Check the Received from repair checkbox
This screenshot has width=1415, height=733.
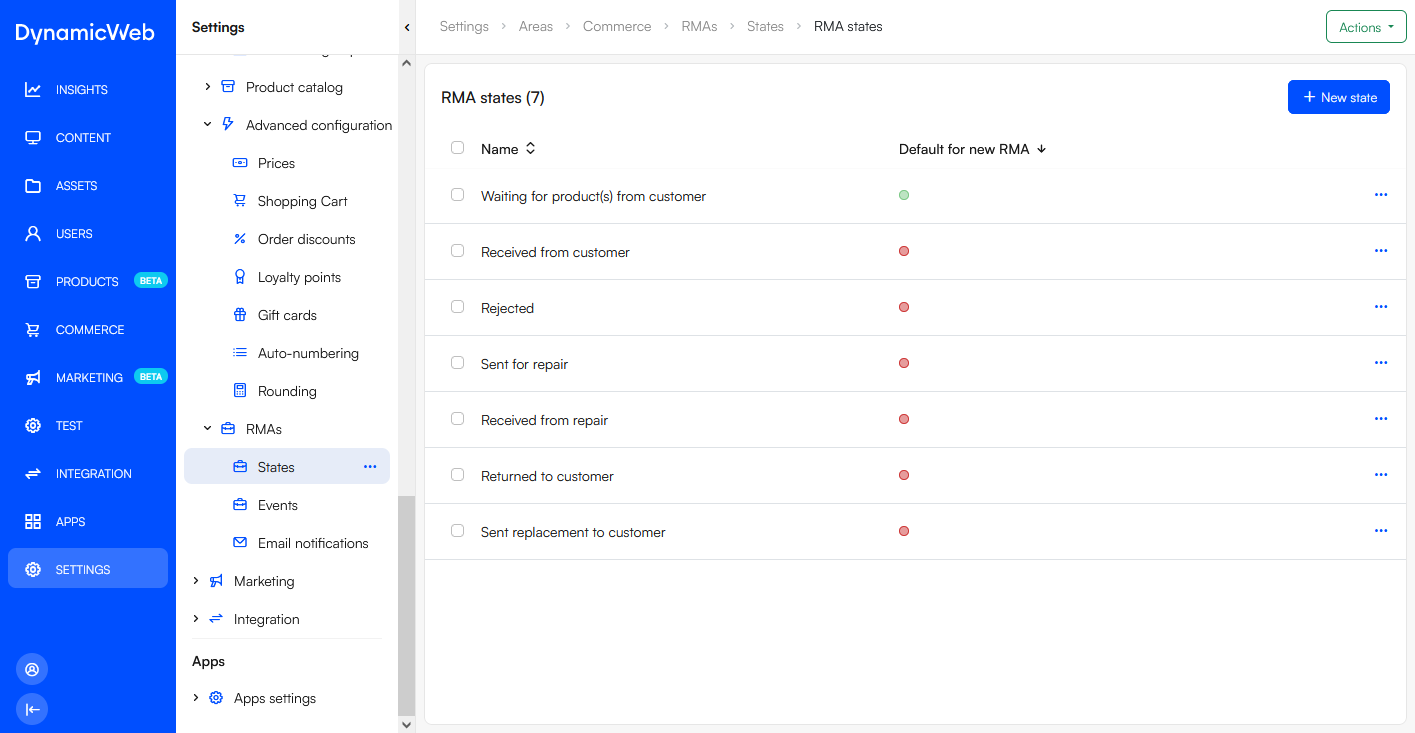click(458, 419)
